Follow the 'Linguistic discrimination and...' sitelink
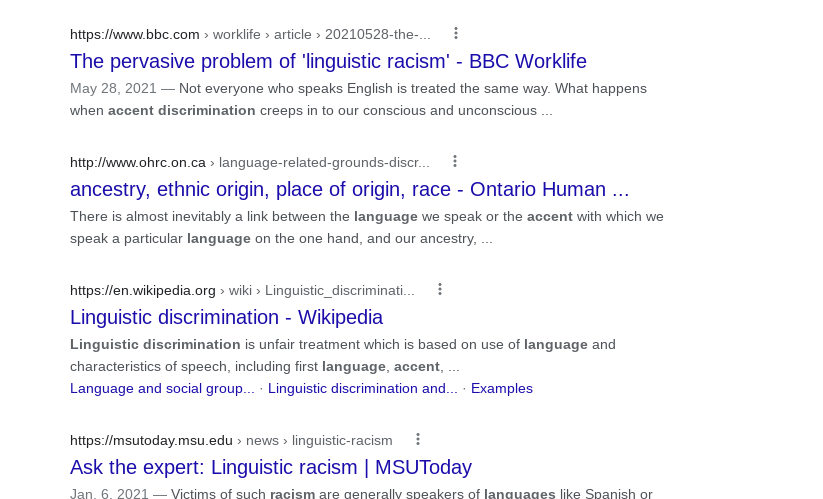The height and width of the screenshot is (499, 823). [x=362, y=388]
